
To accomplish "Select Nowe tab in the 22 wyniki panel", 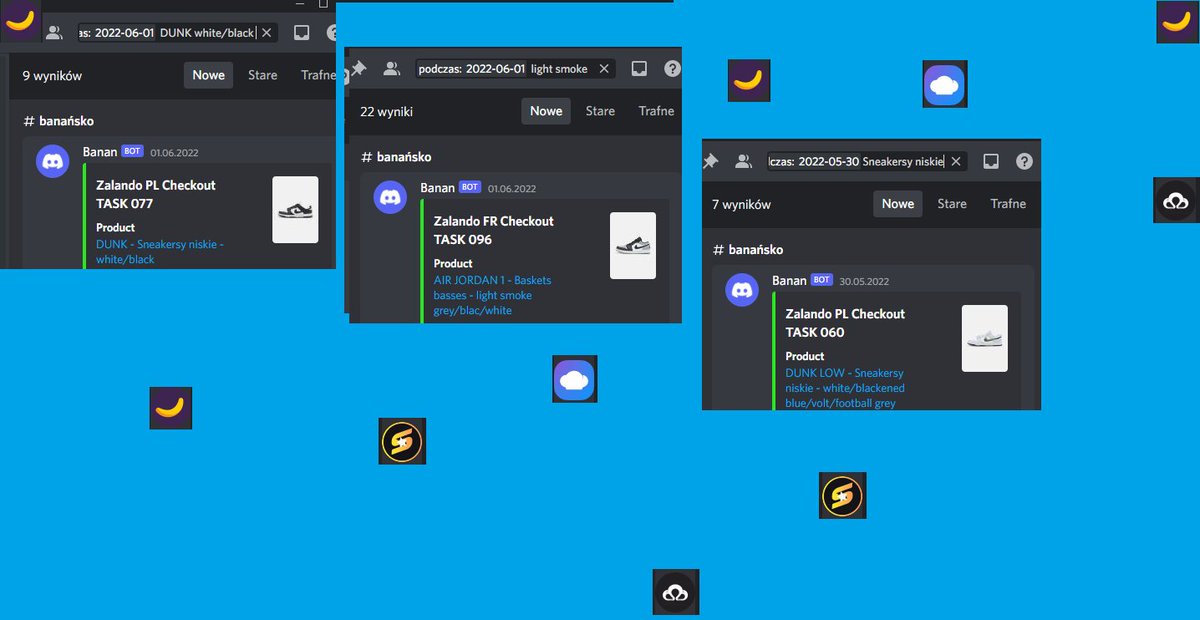I will [546, 111].
